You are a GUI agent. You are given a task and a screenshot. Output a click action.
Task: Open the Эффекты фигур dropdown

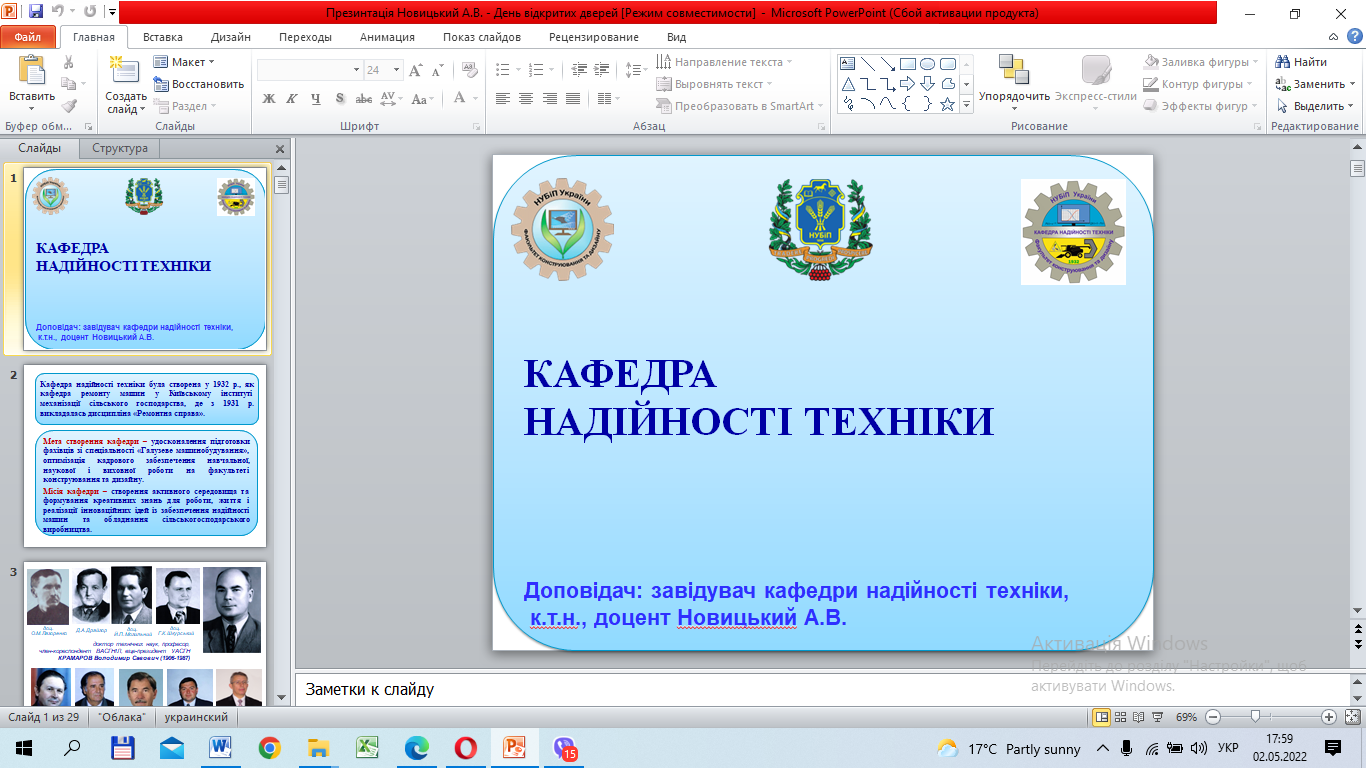point(1203,106)
